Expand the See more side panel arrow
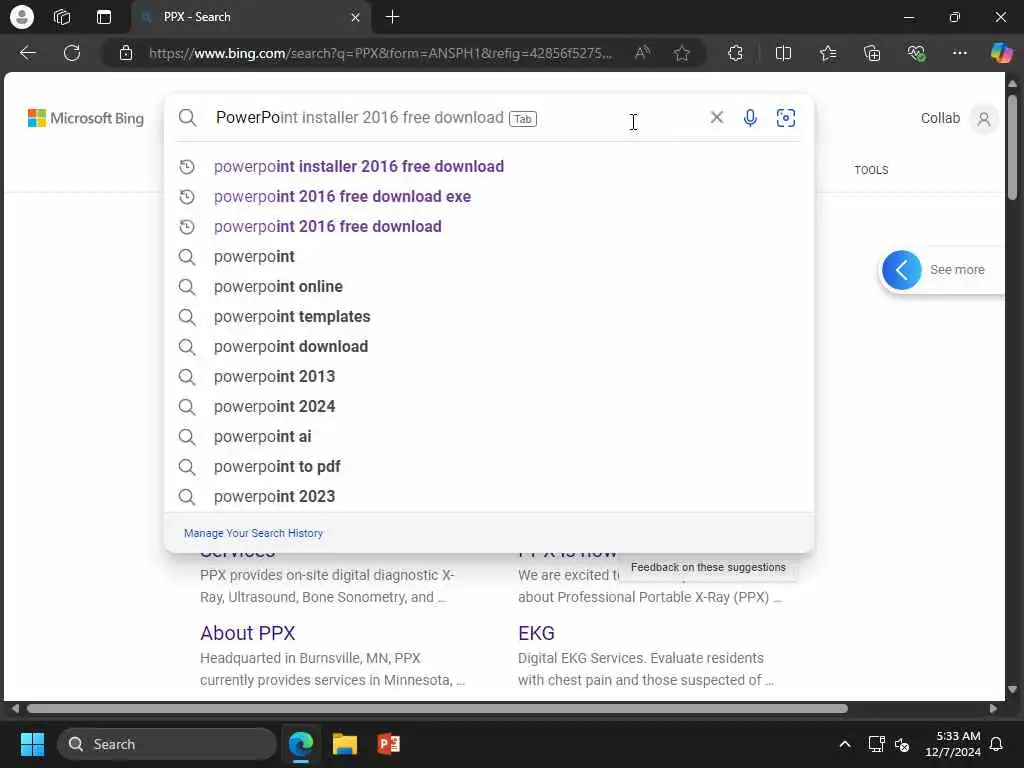 [x=902, y=270]
